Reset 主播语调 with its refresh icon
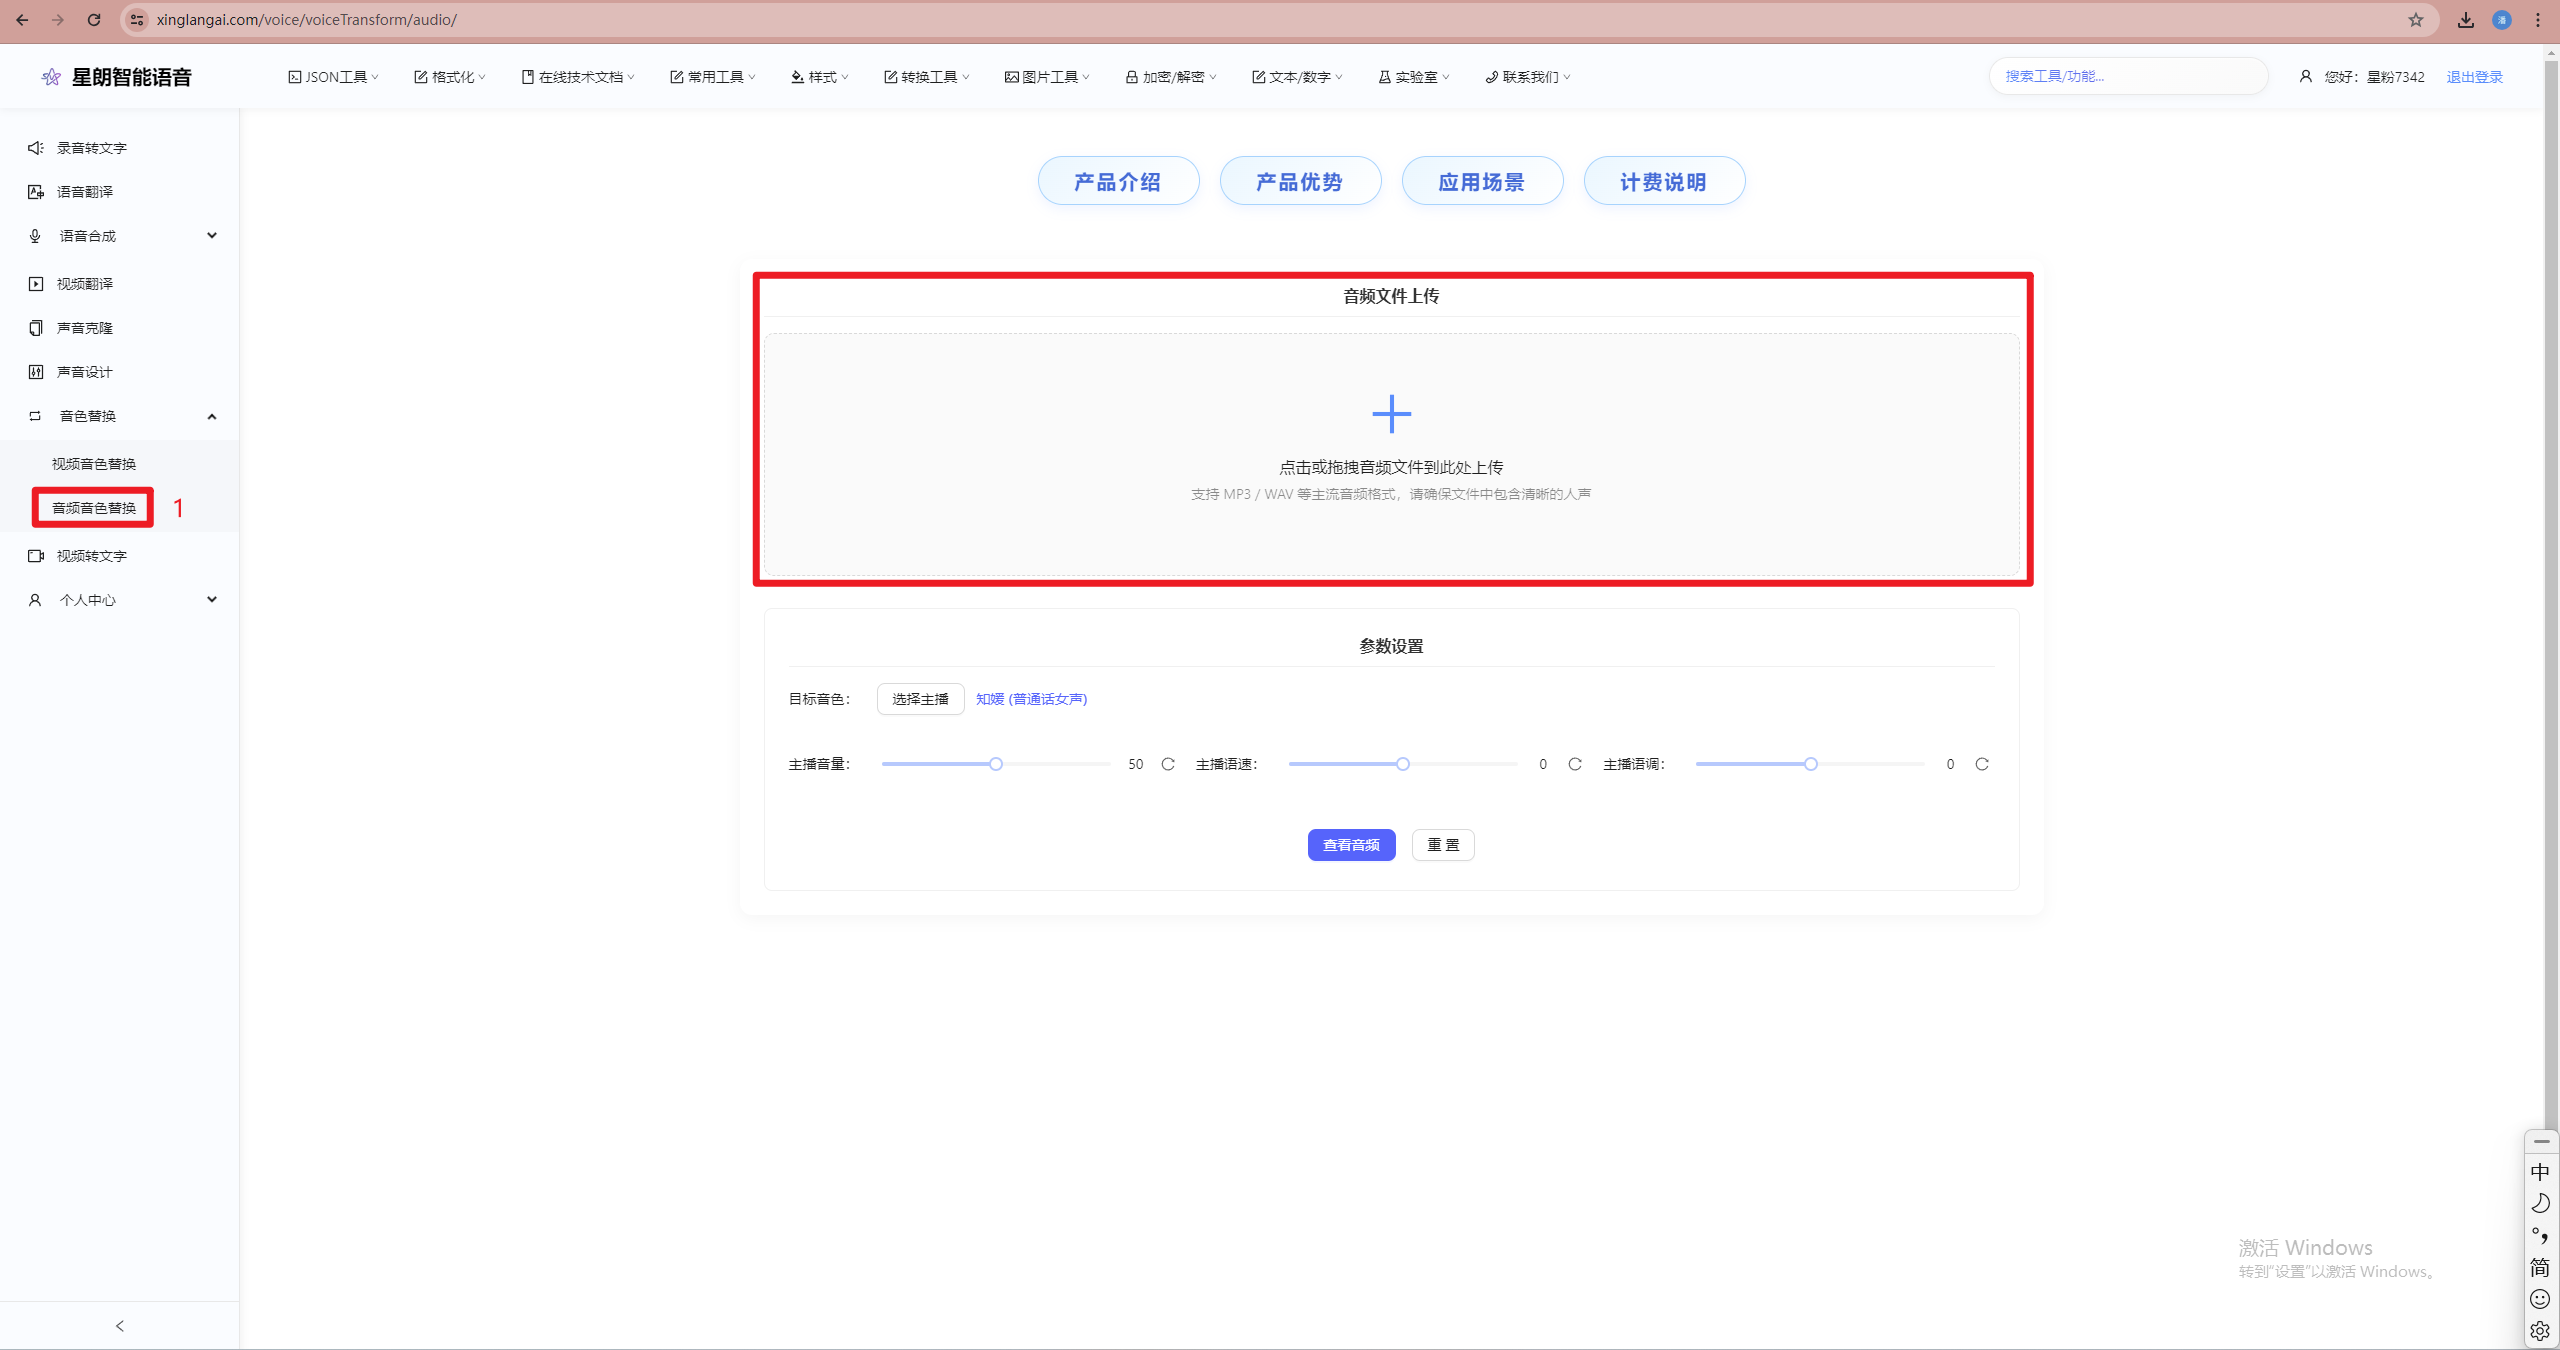 (1982, 764)
